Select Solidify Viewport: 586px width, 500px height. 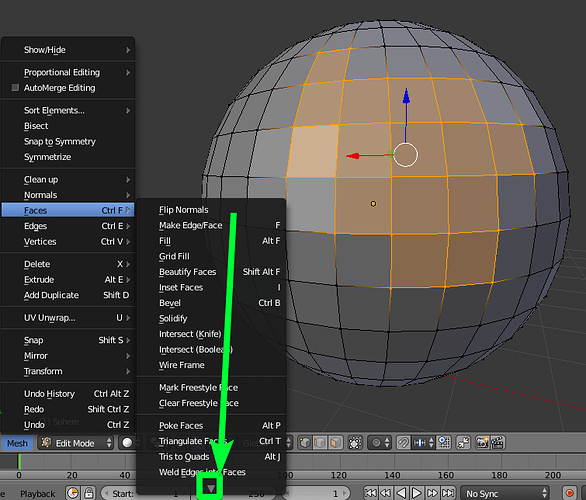point(211,318)
